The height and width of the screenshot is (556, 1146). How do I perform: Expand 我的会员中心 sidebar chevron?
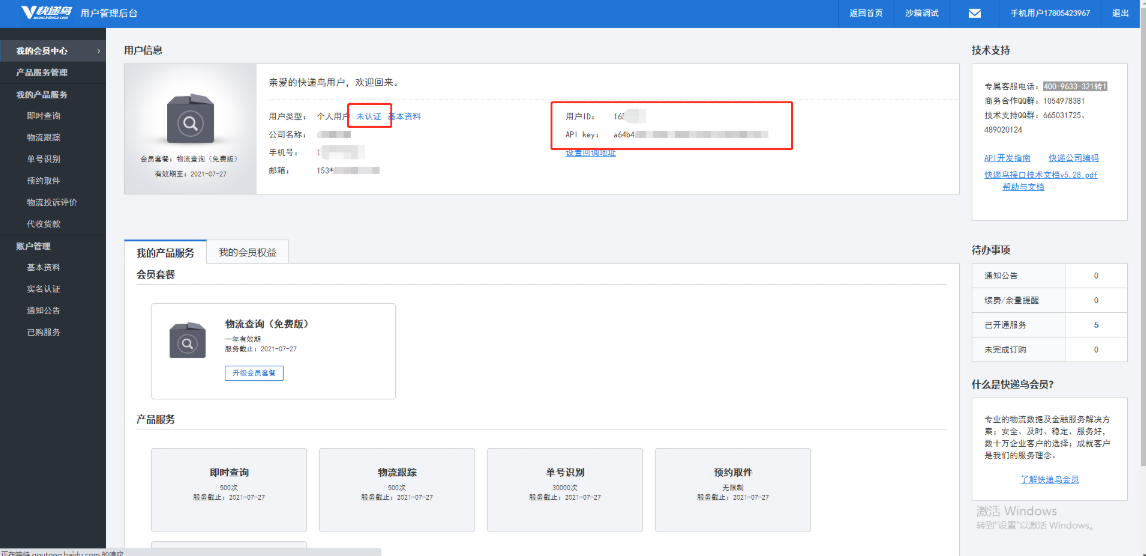pos(98,51)
